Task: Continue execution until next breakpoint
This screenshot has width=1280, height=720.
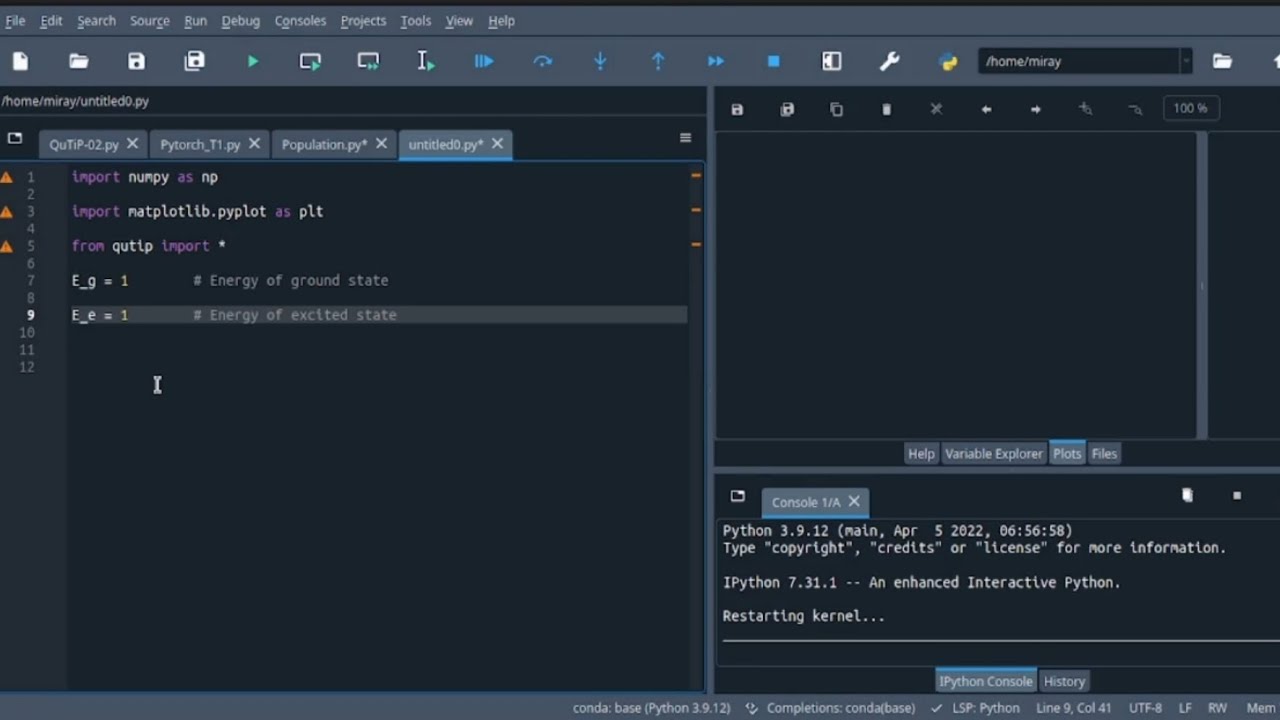Action: [716, 61]
